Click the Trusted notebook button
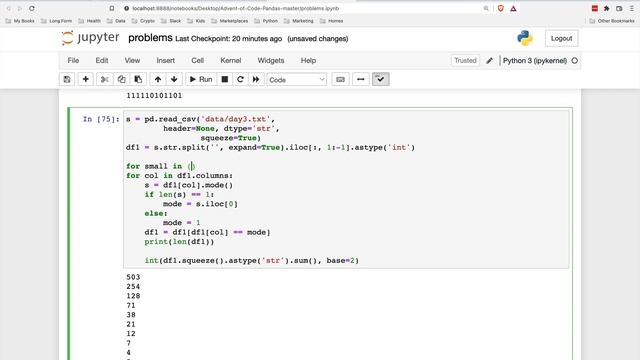This screenshot has width=640, height=360. coord(465,60)
